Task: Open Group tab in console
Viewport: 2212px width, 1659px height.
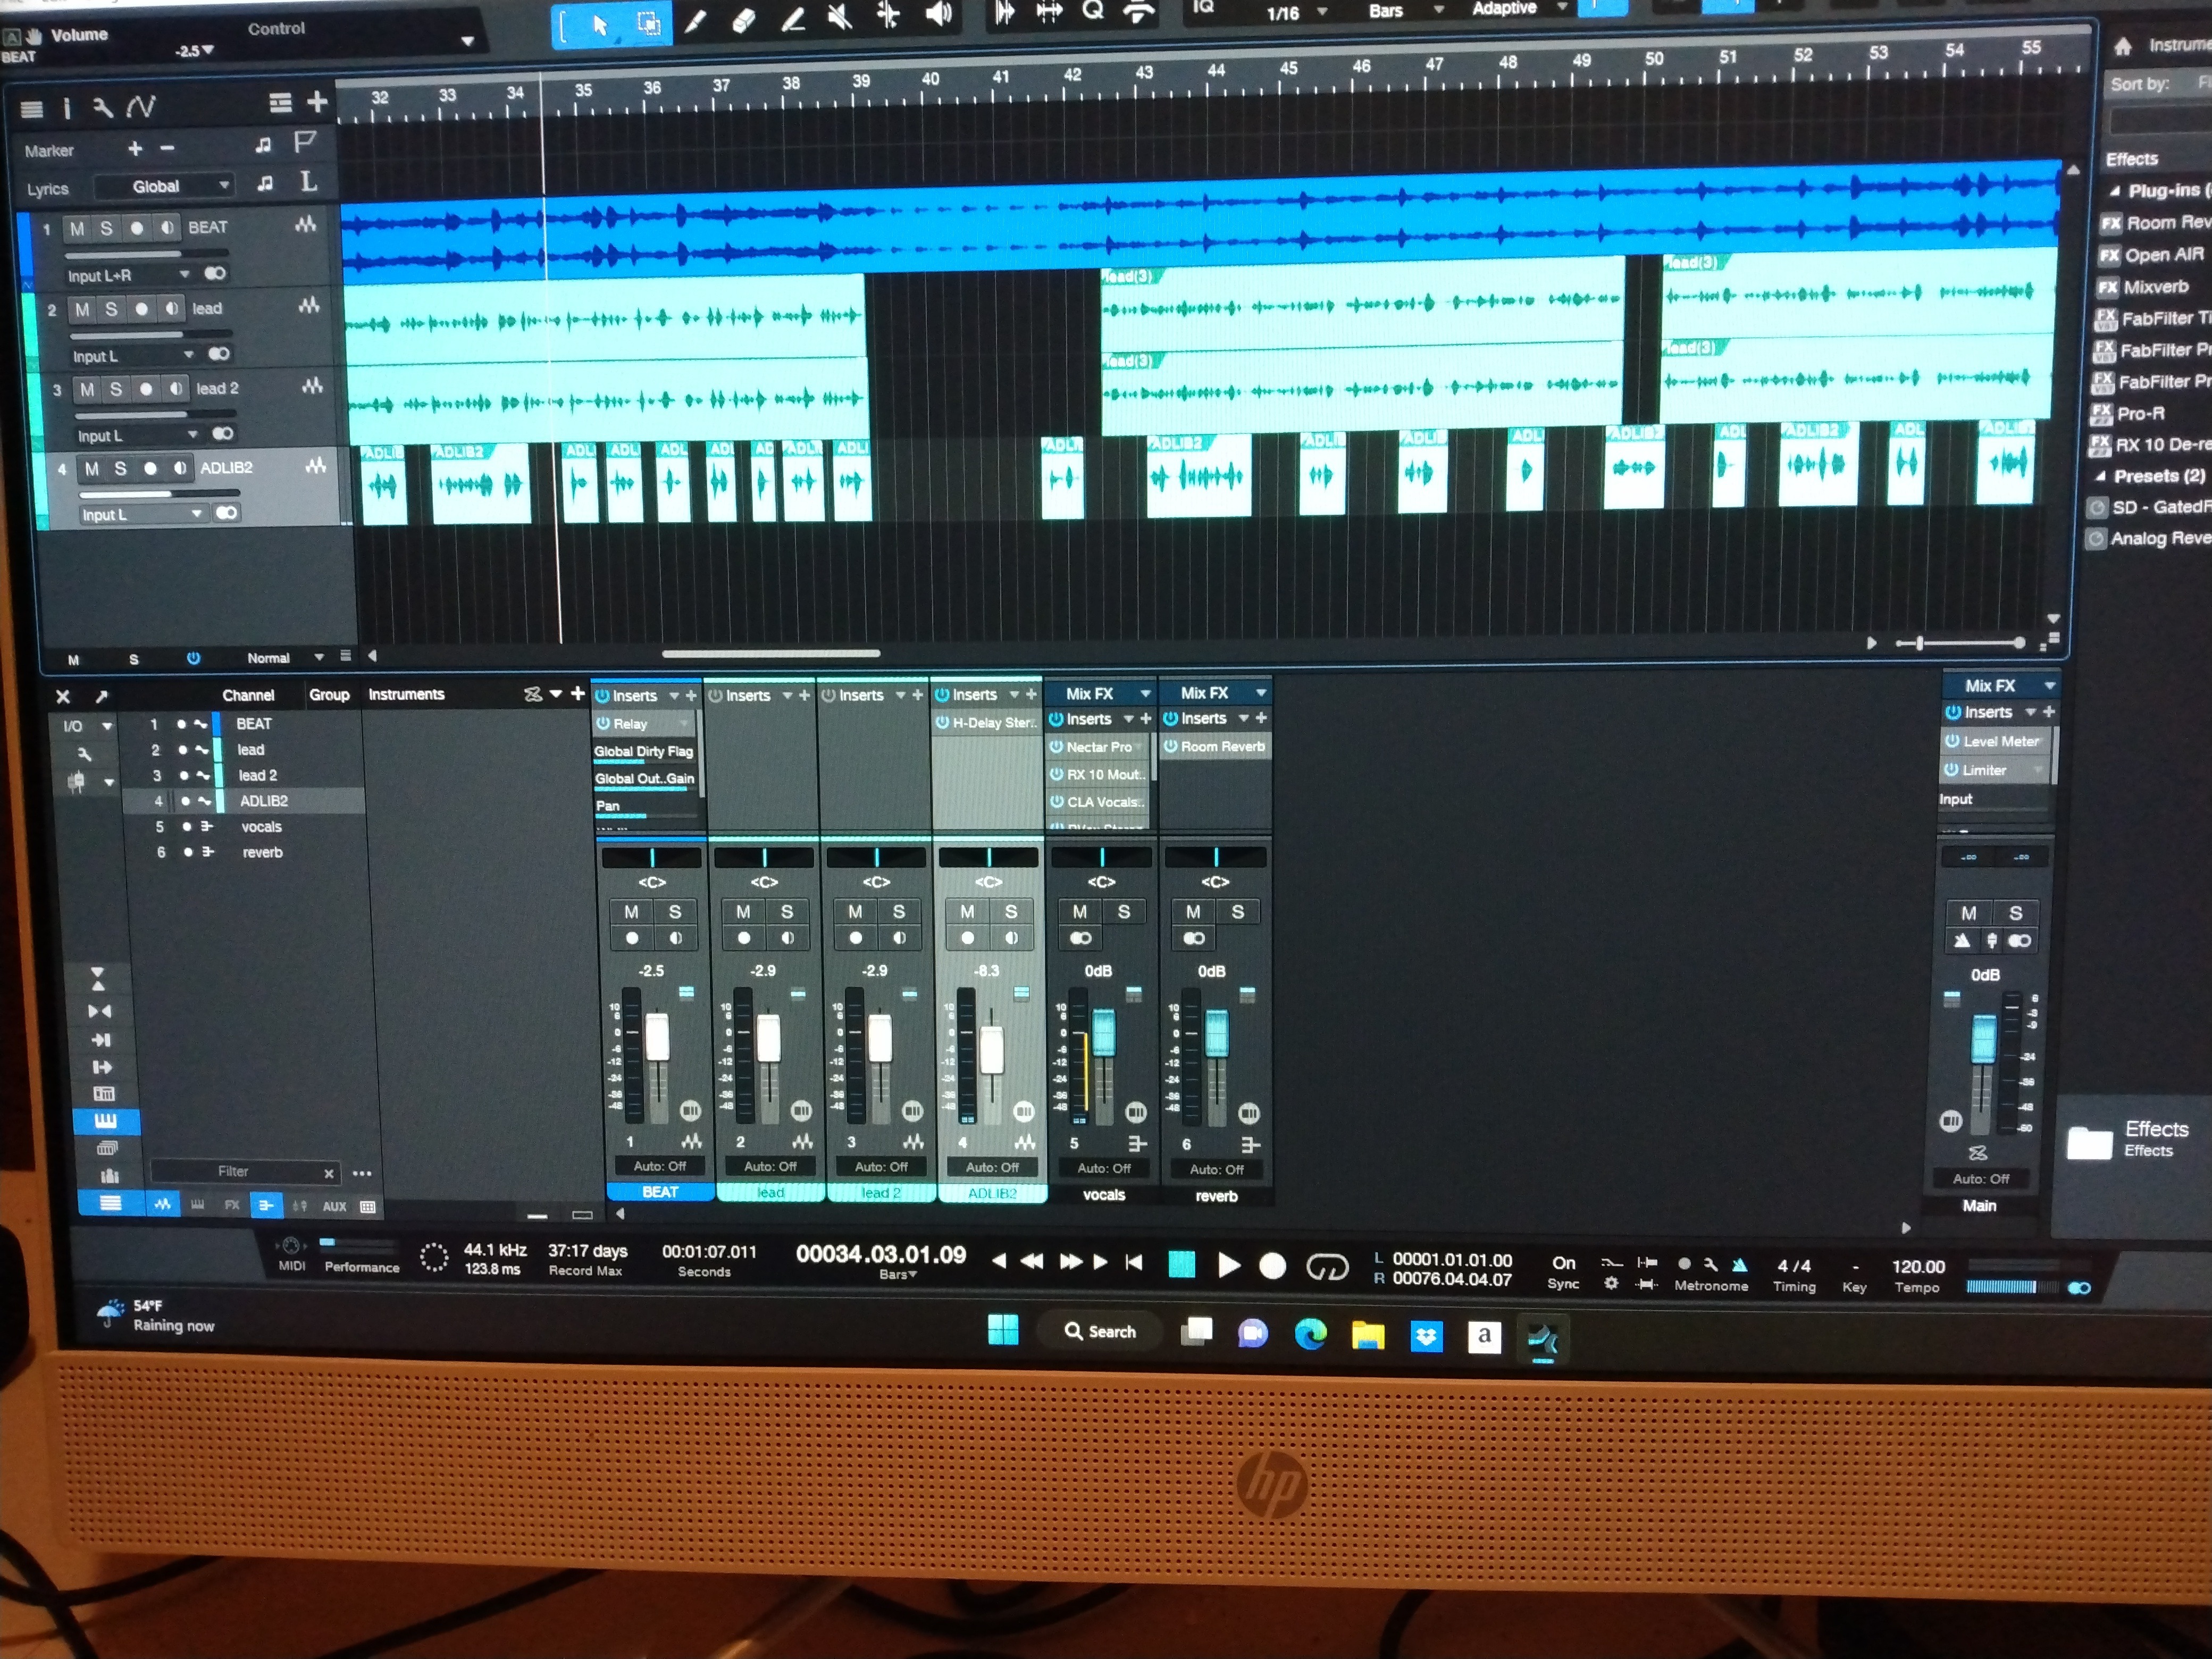Action: coord(329,694)
